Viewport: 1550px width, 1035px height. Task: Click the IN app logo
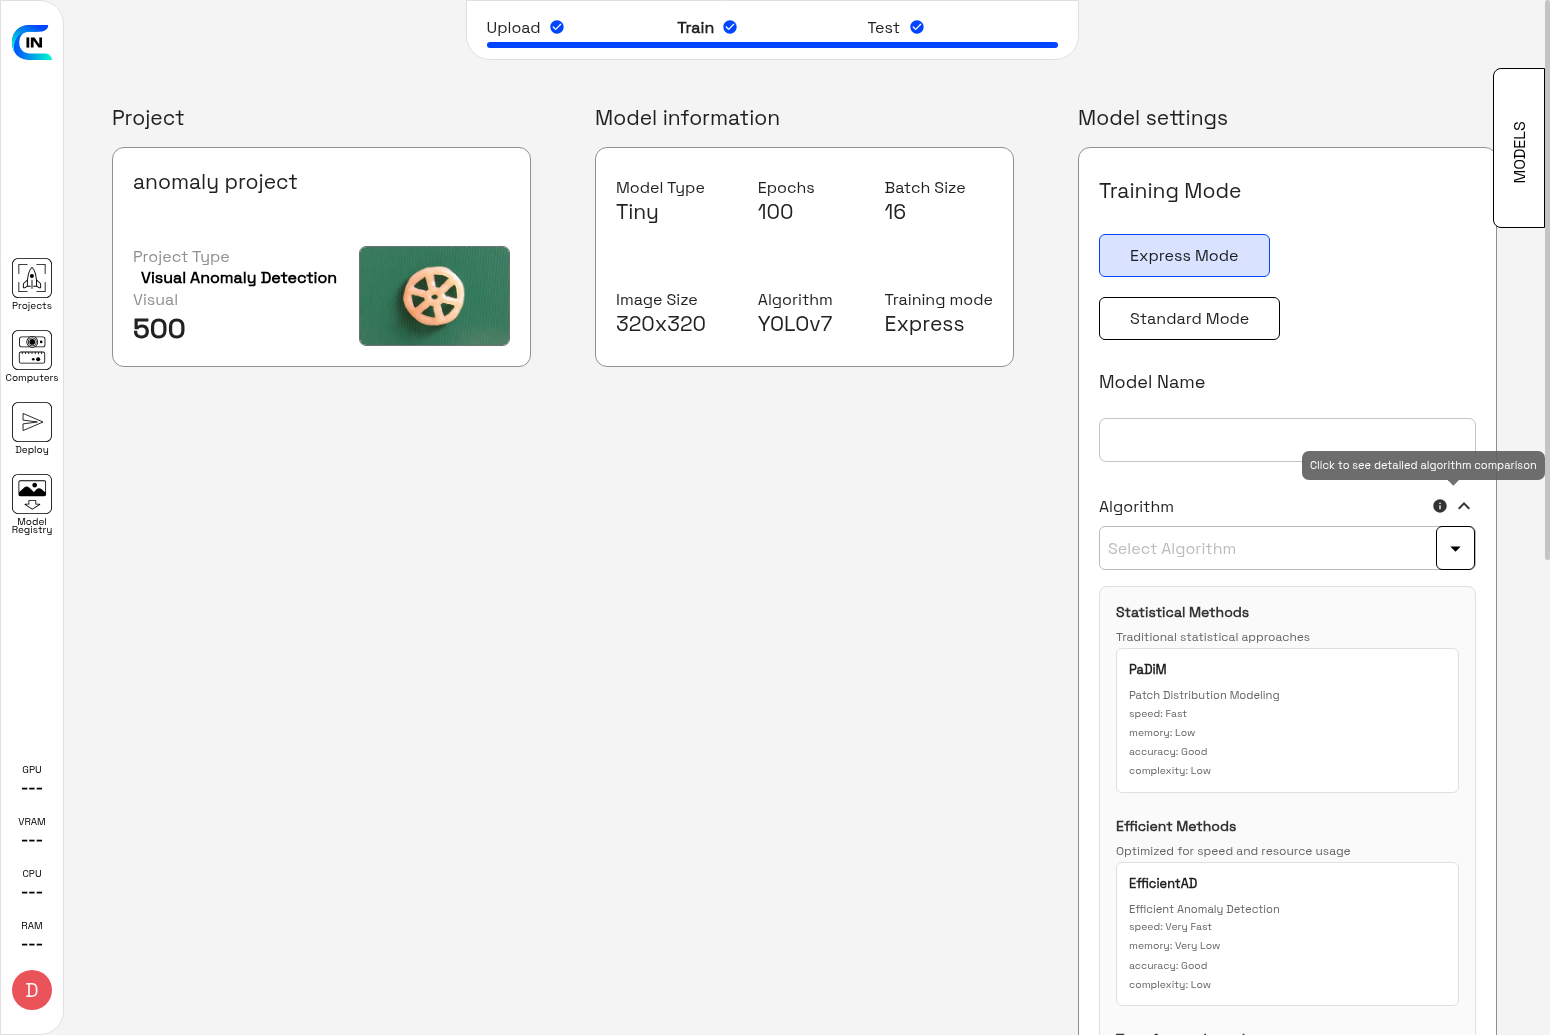(32, 42)
